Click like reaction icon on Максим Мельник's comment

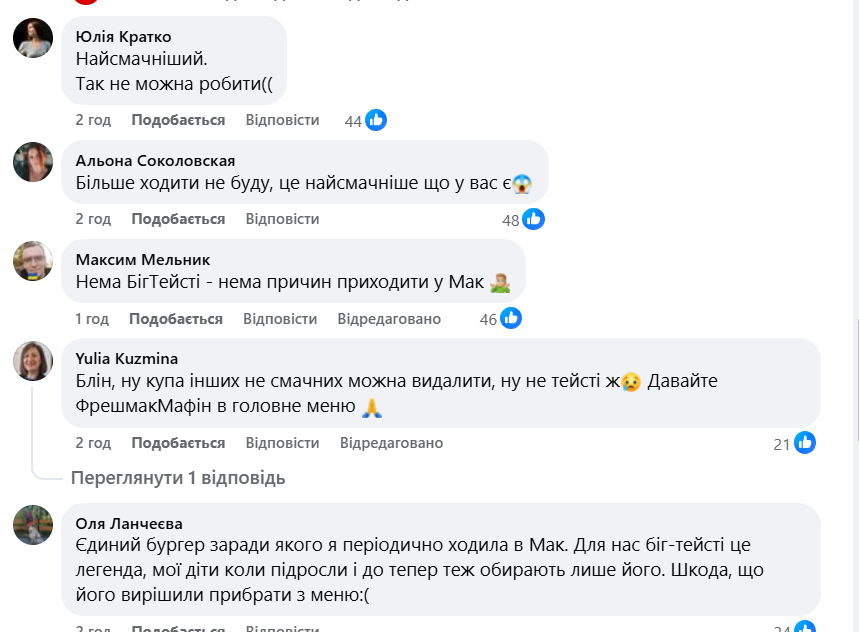tap(511, 319)
